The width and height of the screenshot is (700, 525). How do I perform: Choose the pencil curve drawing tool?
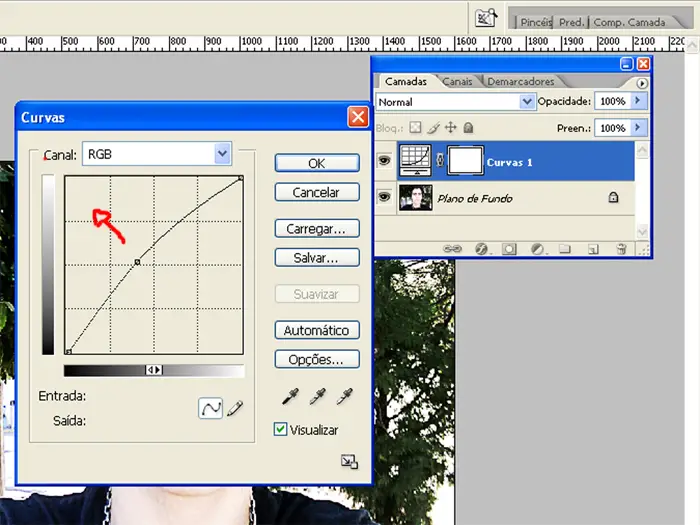click(236, 408)
